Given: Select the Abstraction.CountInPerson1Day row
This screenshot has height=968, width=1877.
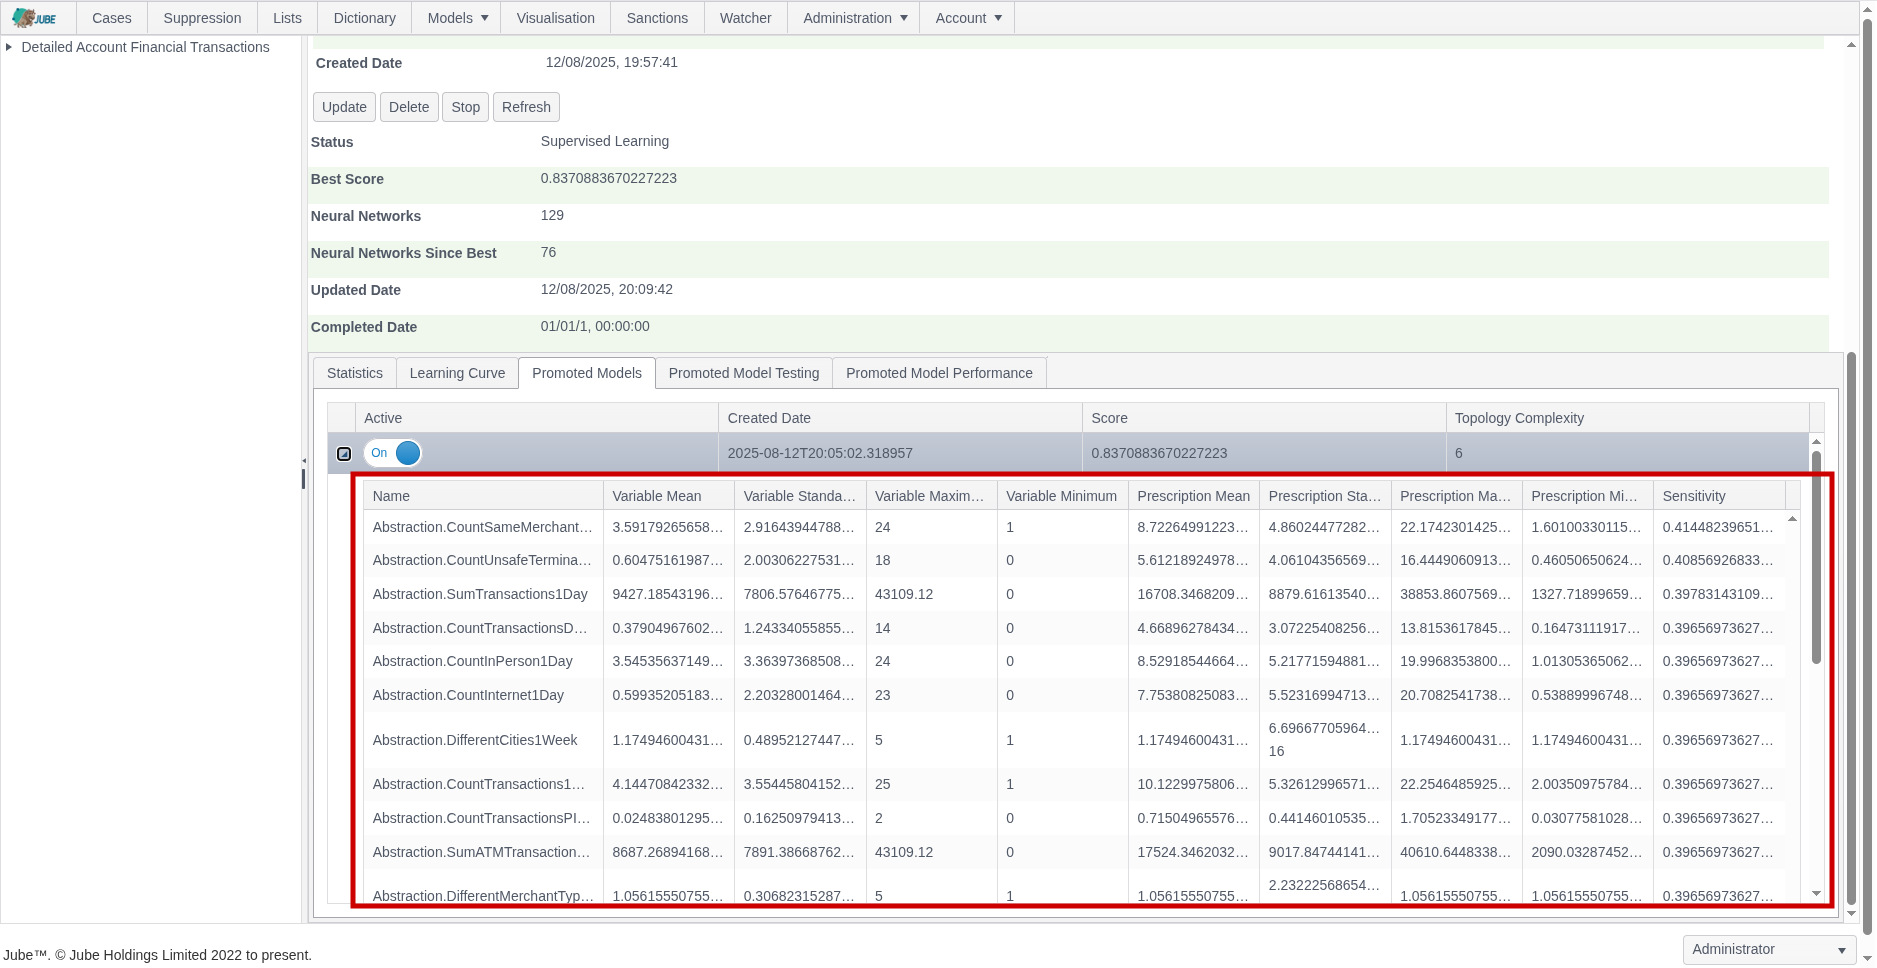Looking at the screenshot, I should click(x=1074, y=661).
